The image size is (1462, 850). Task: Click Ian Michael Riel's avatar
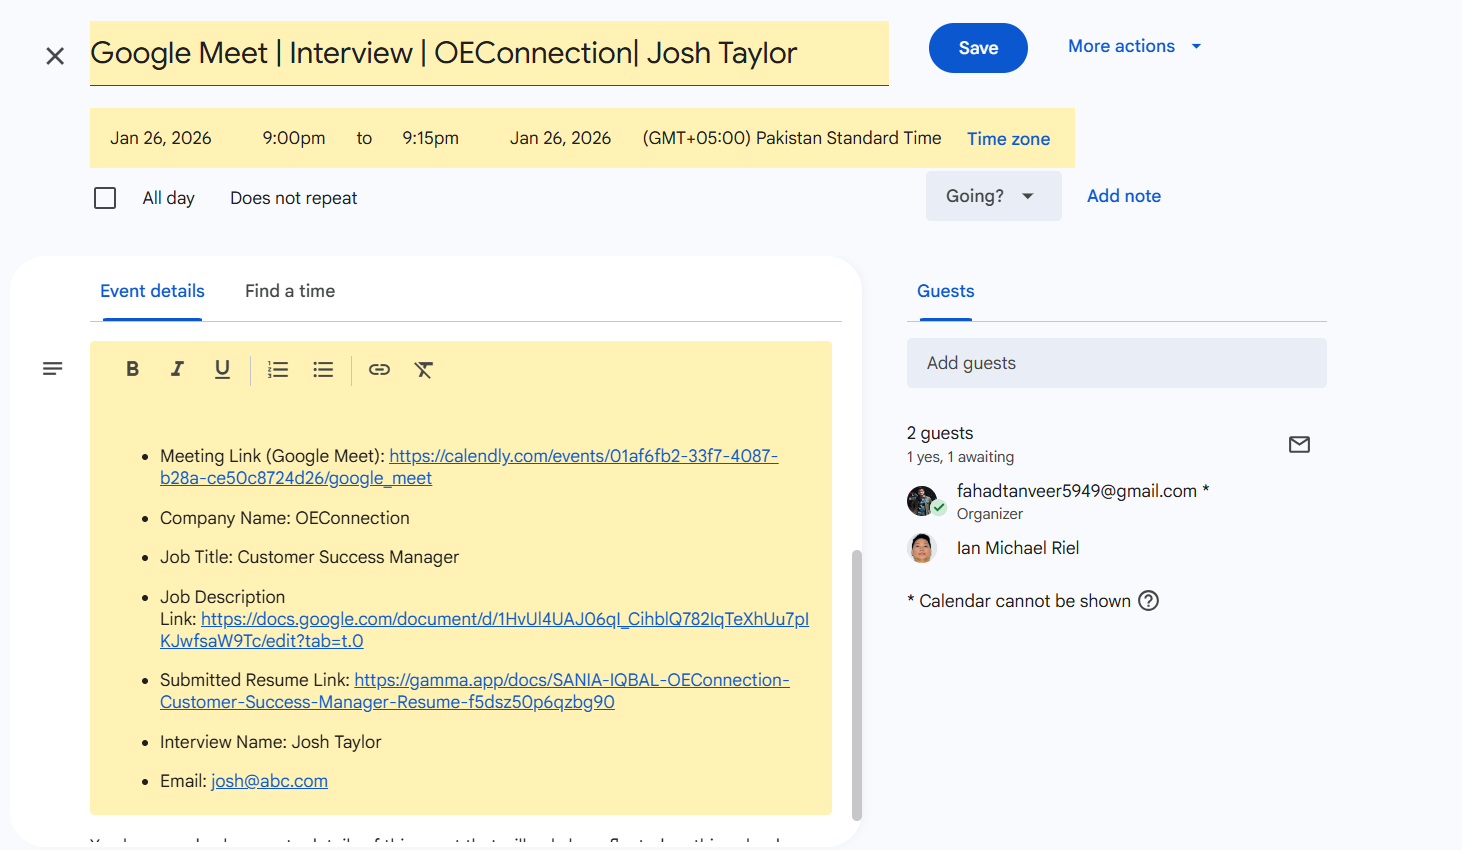(921, 548)
